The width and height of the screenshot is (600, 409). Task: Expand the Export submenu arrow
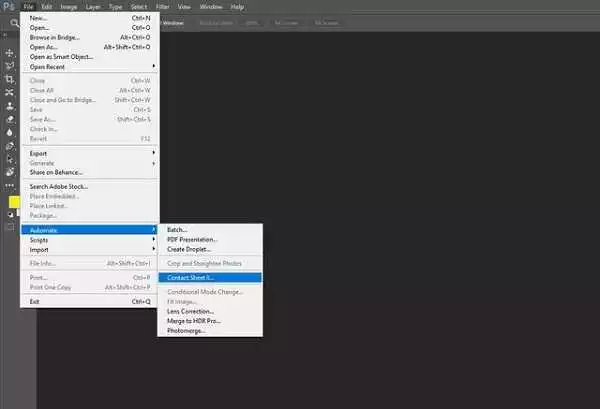click(153, 153)
